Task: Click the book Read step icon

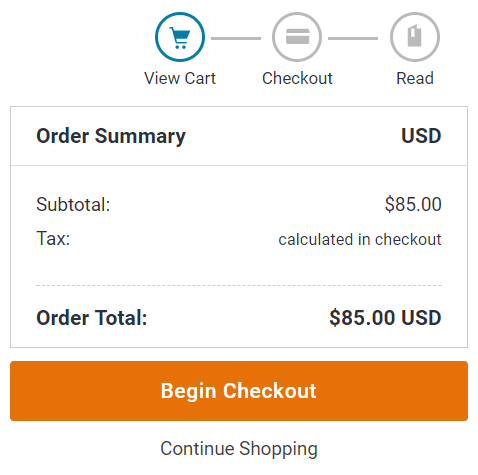Action: [415, 37]
